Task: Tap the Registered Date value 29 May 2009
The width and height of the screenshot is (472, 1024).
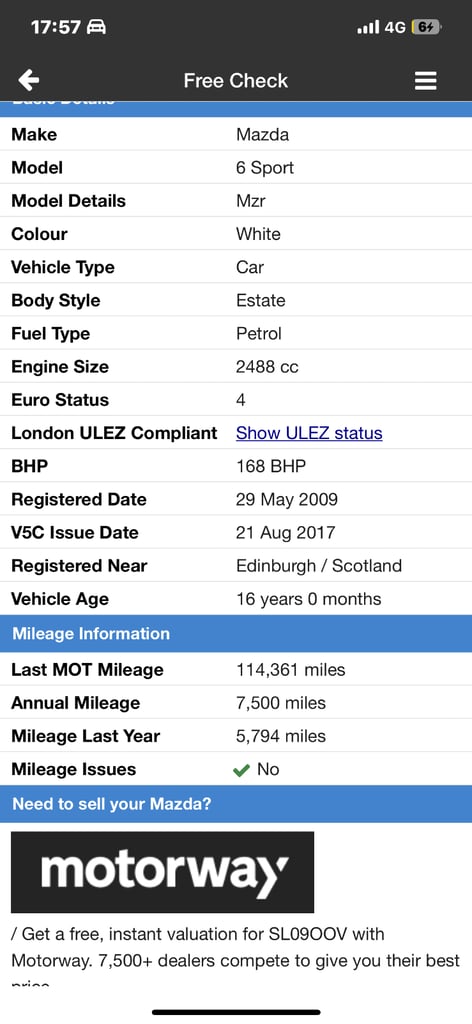Action: click(x=287, y=500)
